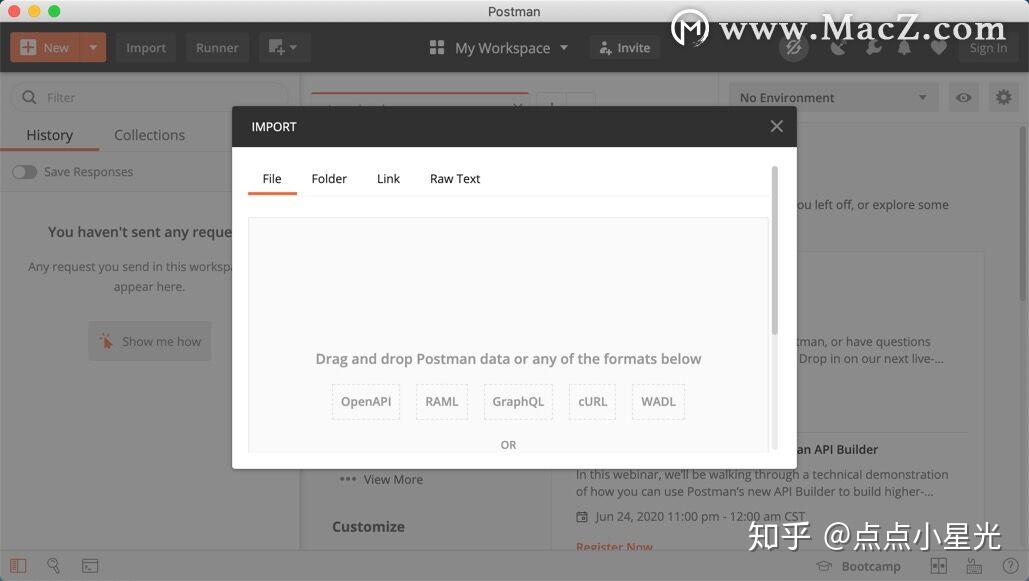Open the Runner
This screenshot has height=581, width=1029.
click(217, 47)
